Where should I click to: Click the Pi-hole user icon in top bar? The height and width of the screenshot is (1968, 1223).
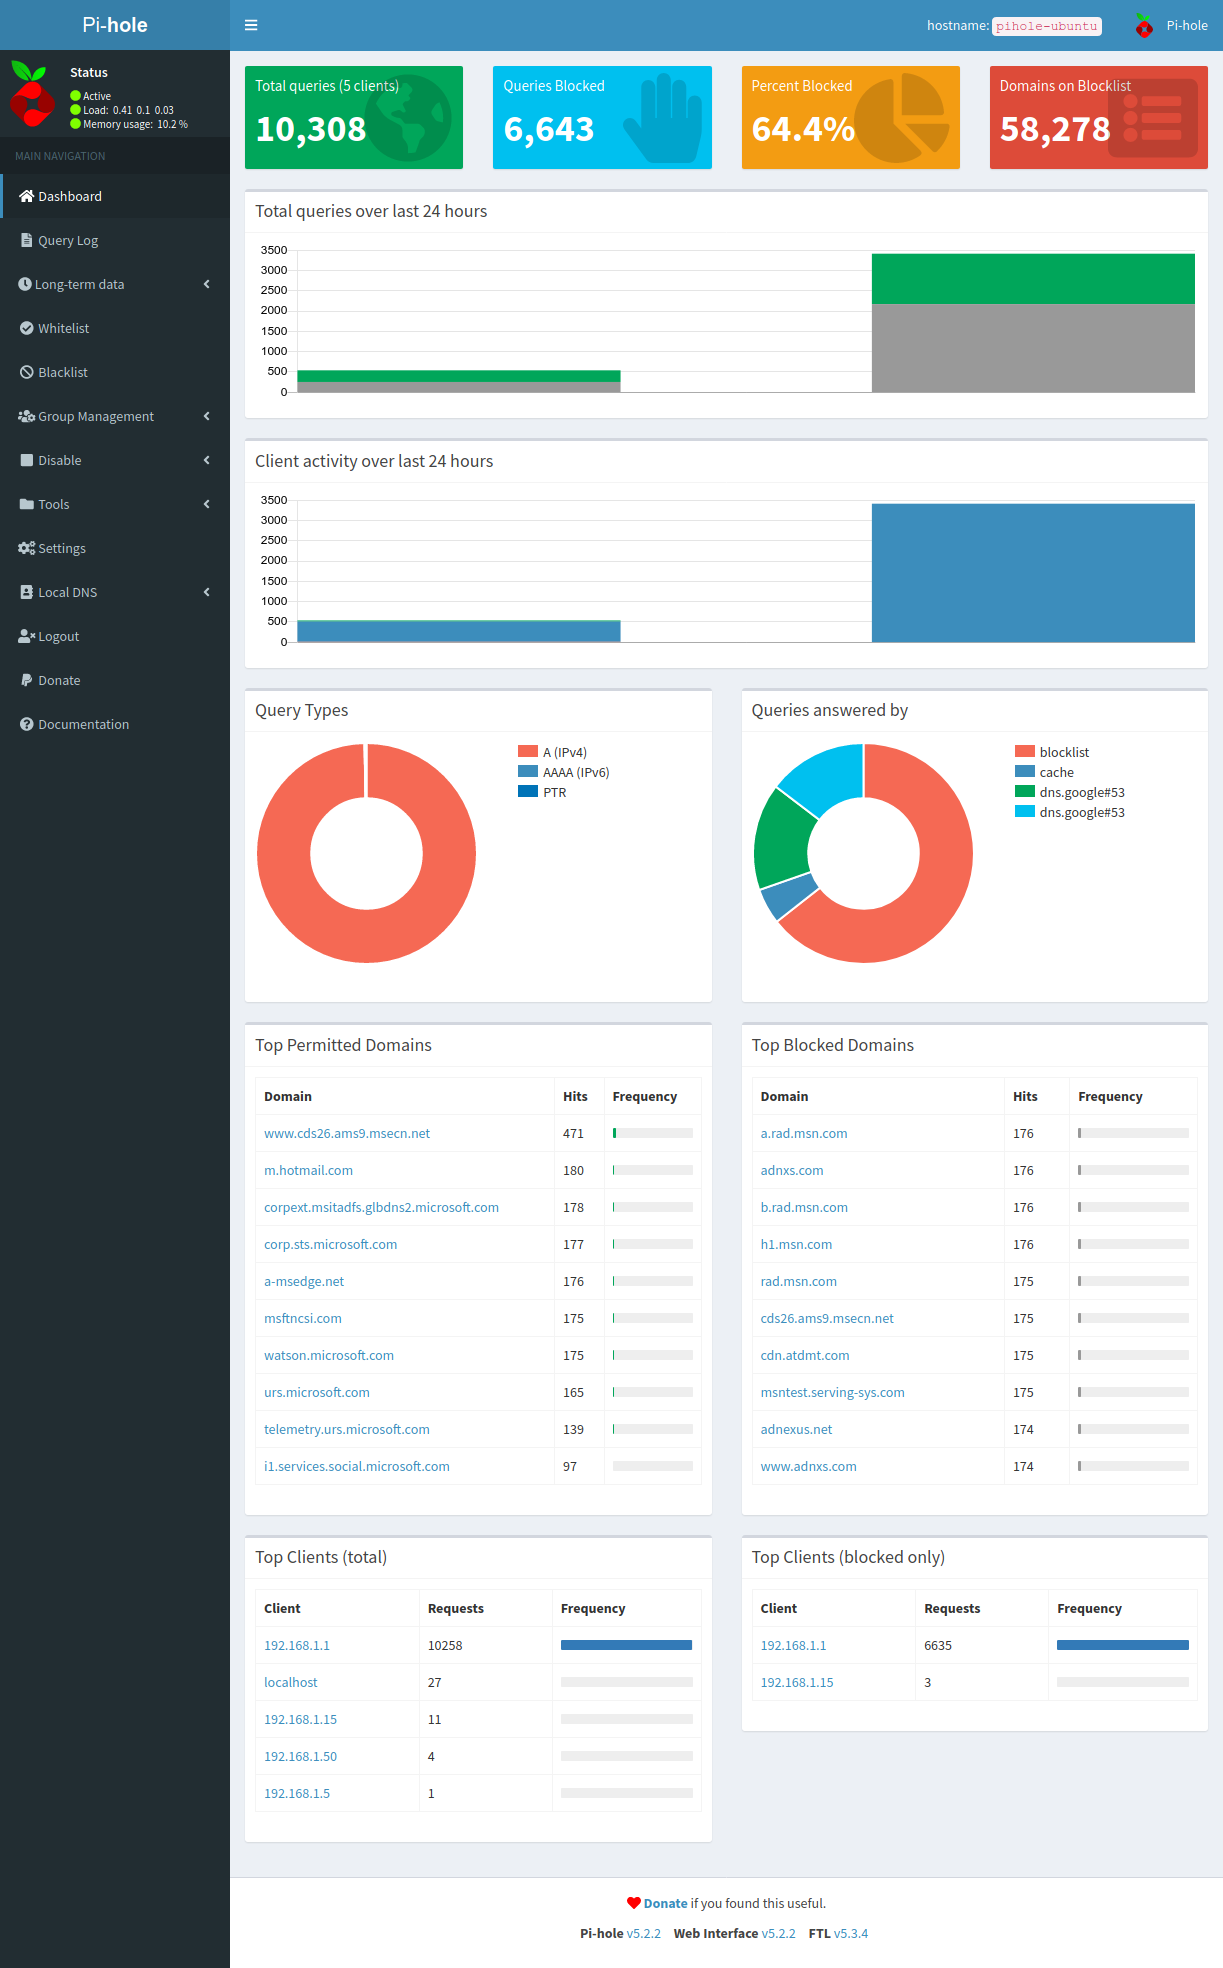click(1144, 26)
